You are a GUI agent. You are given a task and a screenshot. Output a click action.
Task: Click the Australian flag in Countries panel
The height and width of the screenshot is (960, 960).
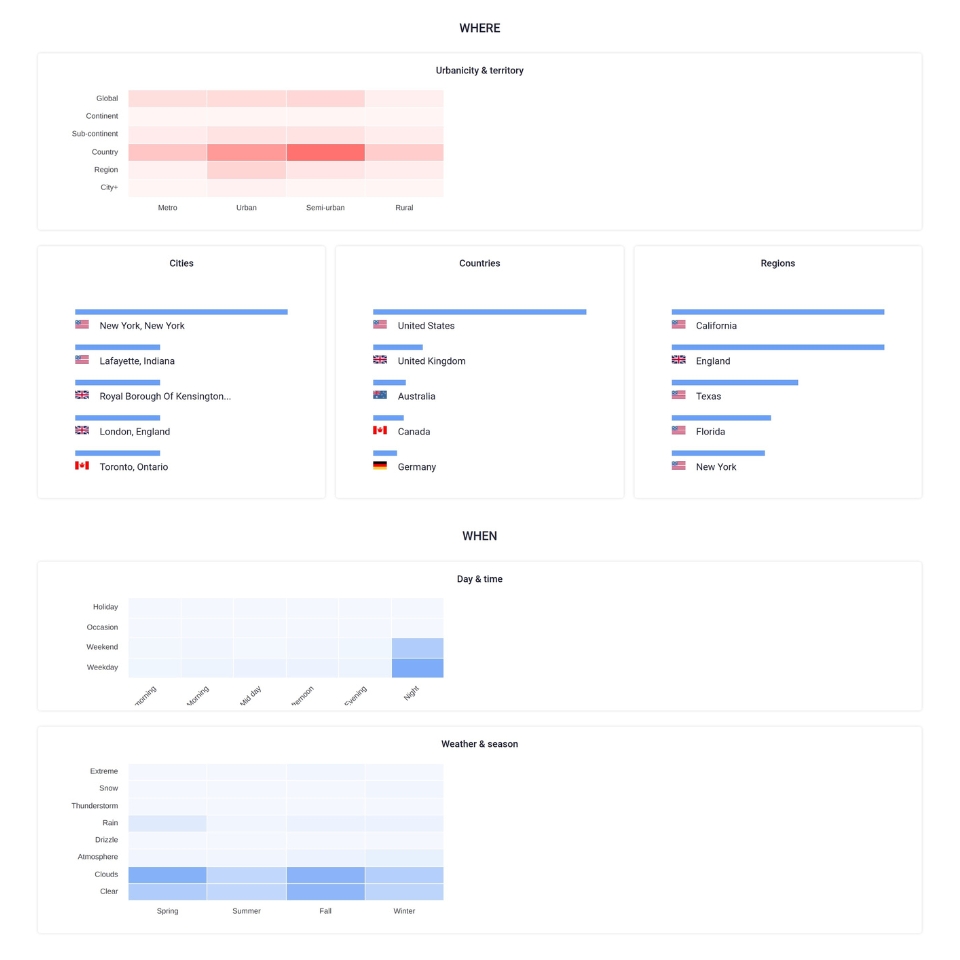(380, 395)
